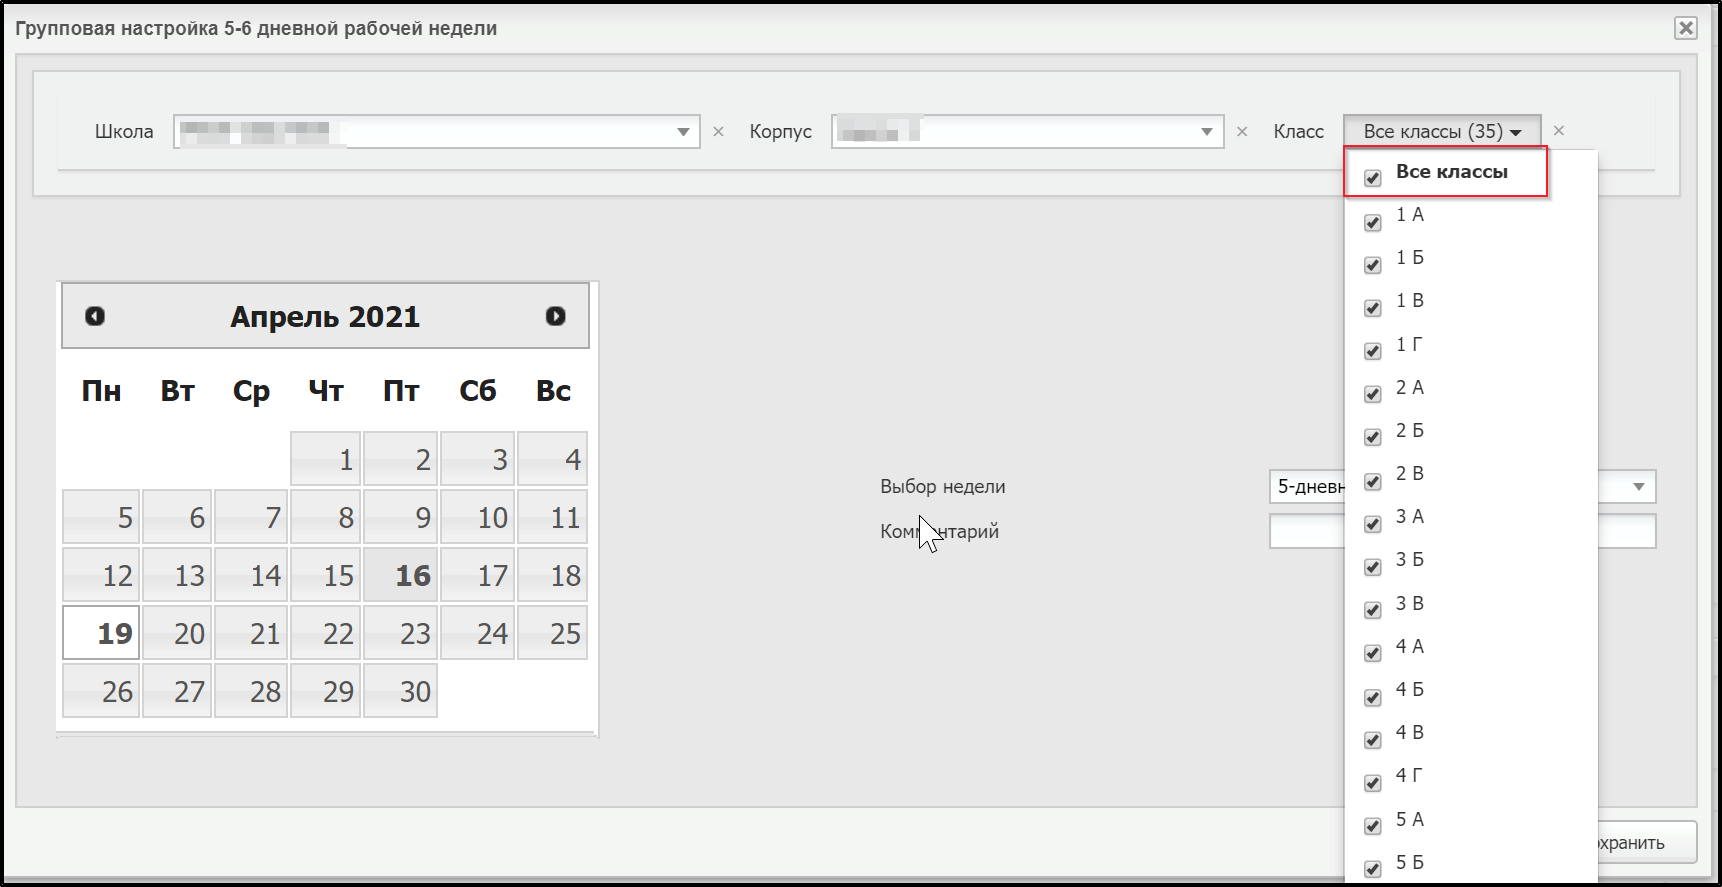This screenshot has width=1722, height=887.
Task: Toggle class 1 Б checkbox
Action: (1373, 265)
